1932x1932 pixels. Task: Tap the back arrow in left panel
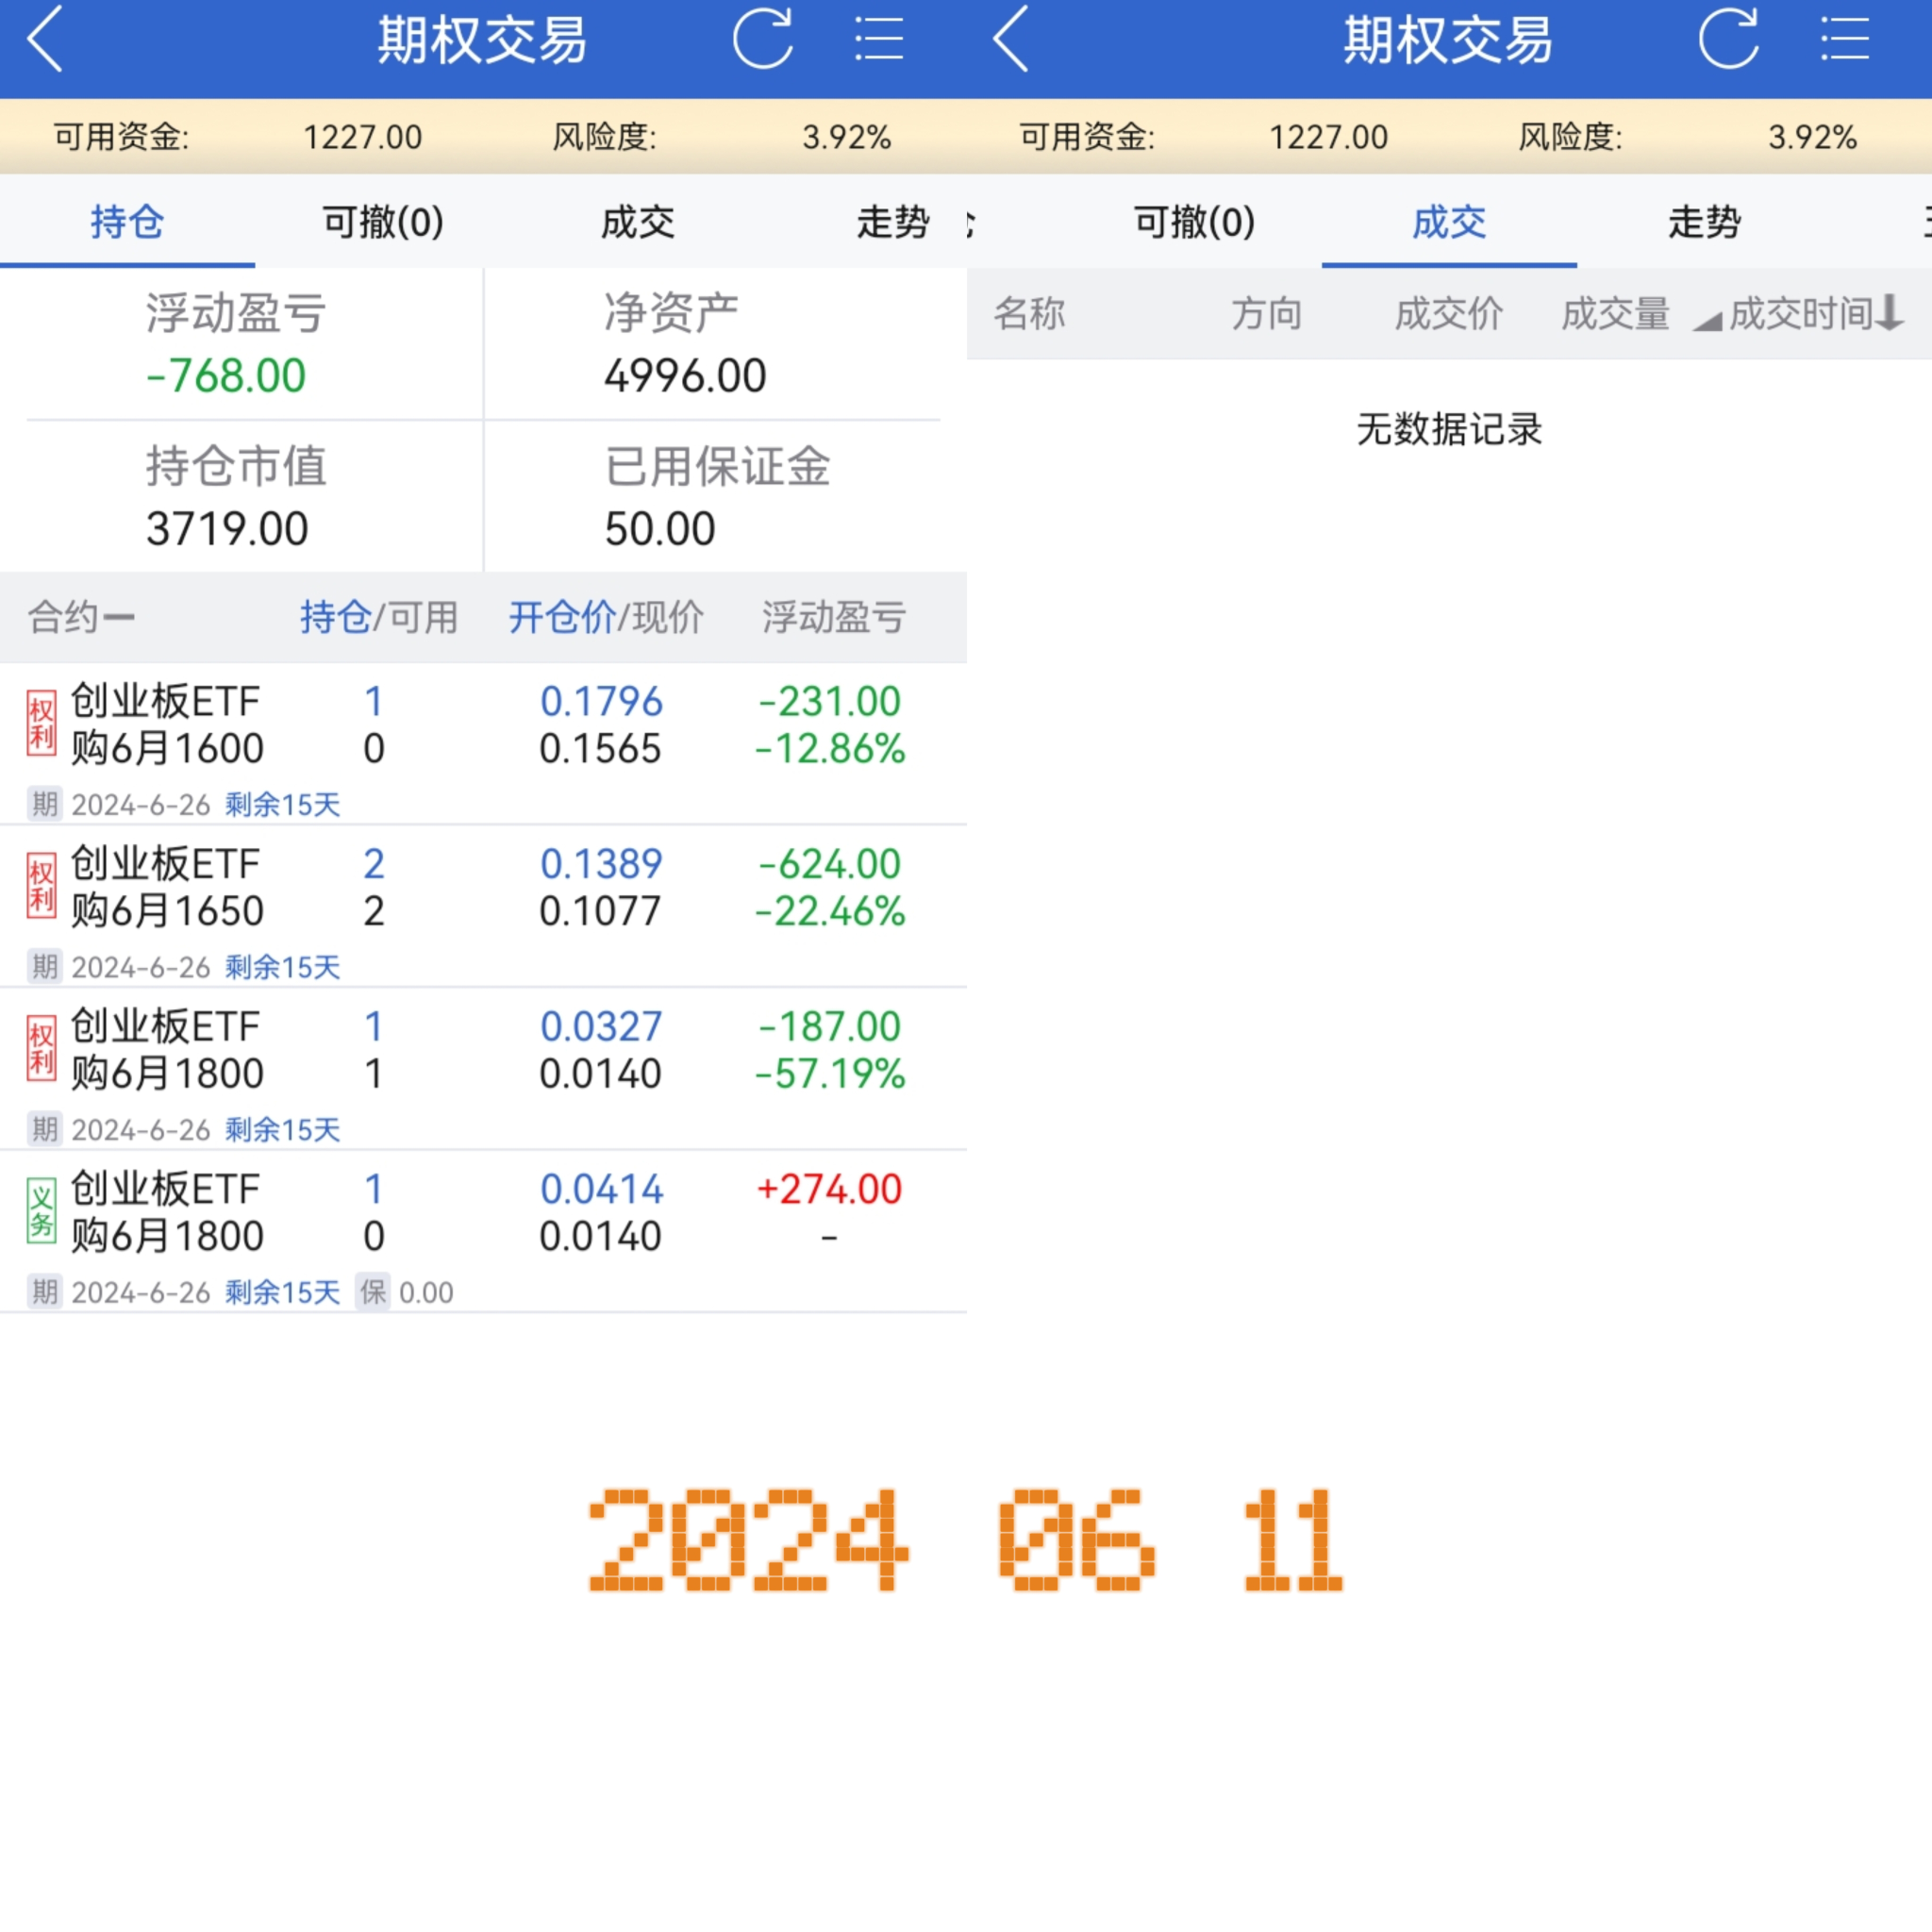45,40
